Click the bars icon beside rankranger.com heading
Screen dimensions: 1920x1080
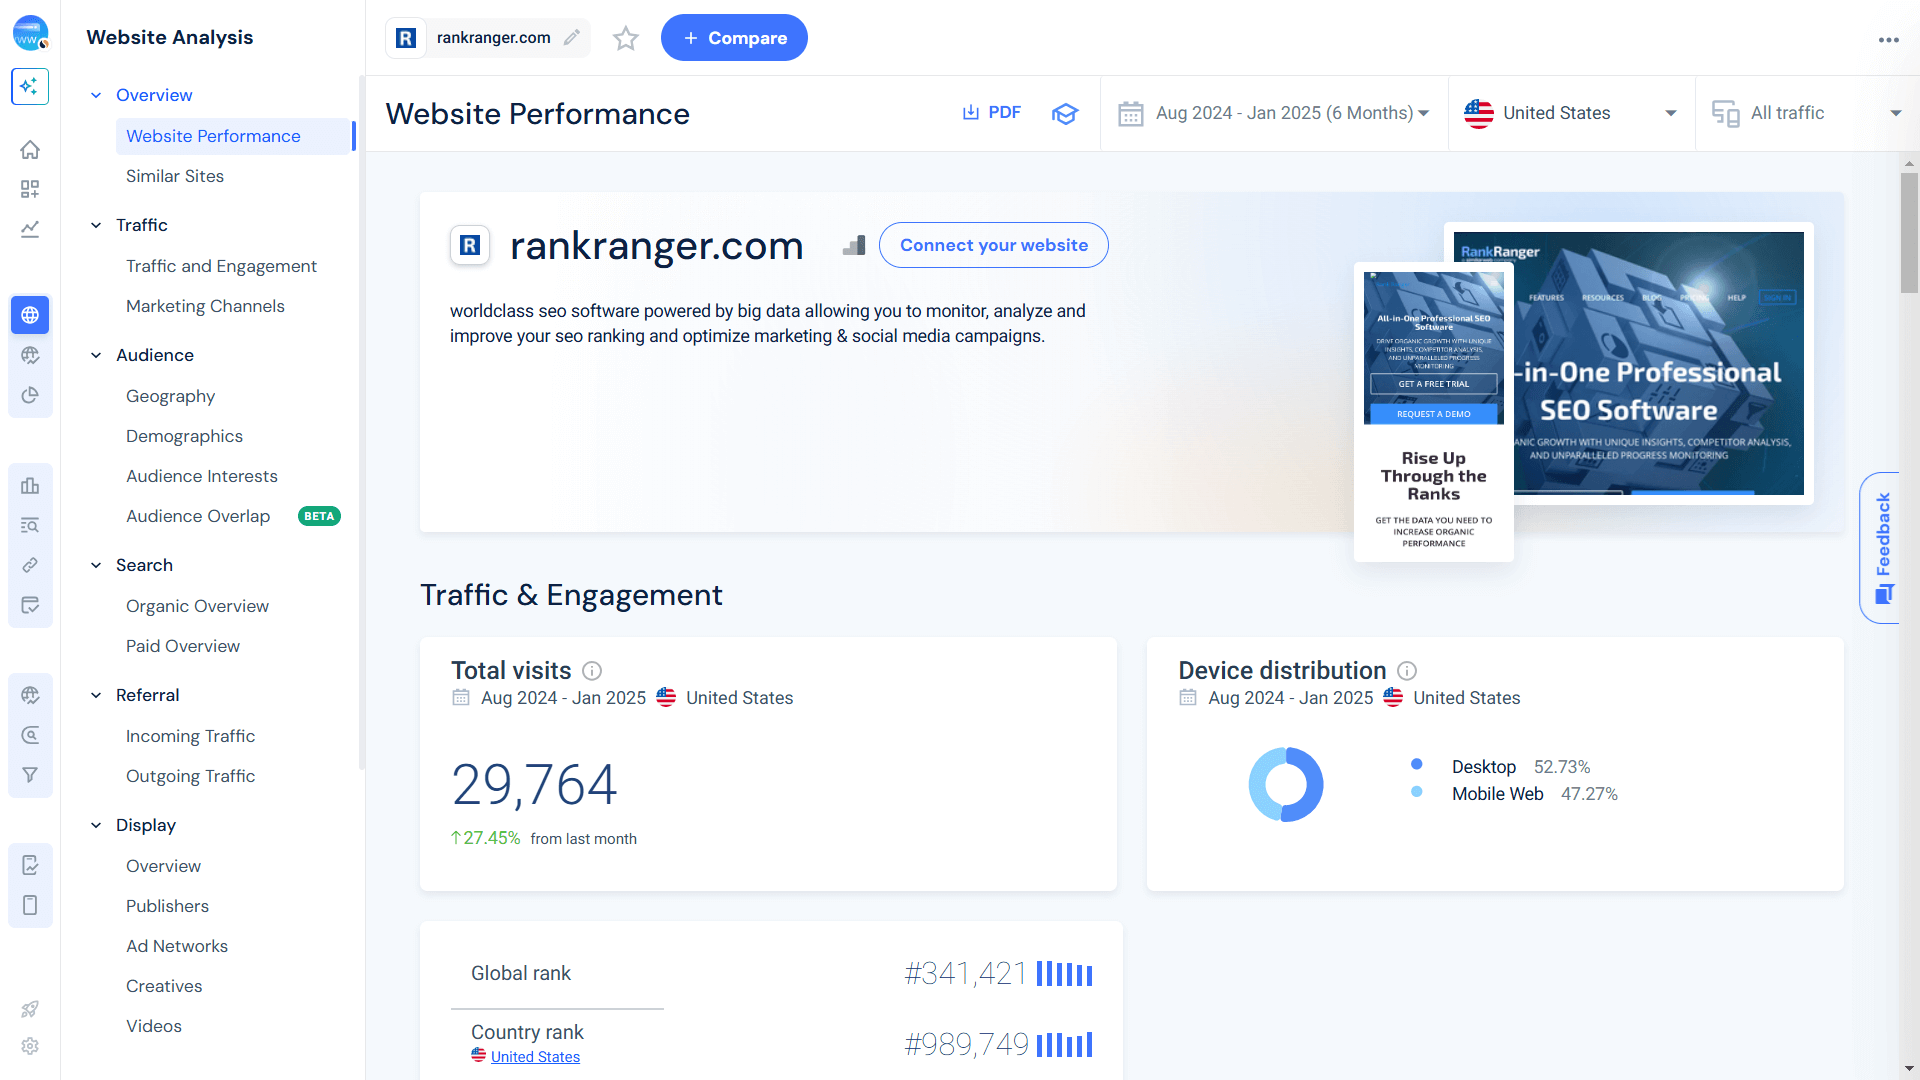[854, 245]
